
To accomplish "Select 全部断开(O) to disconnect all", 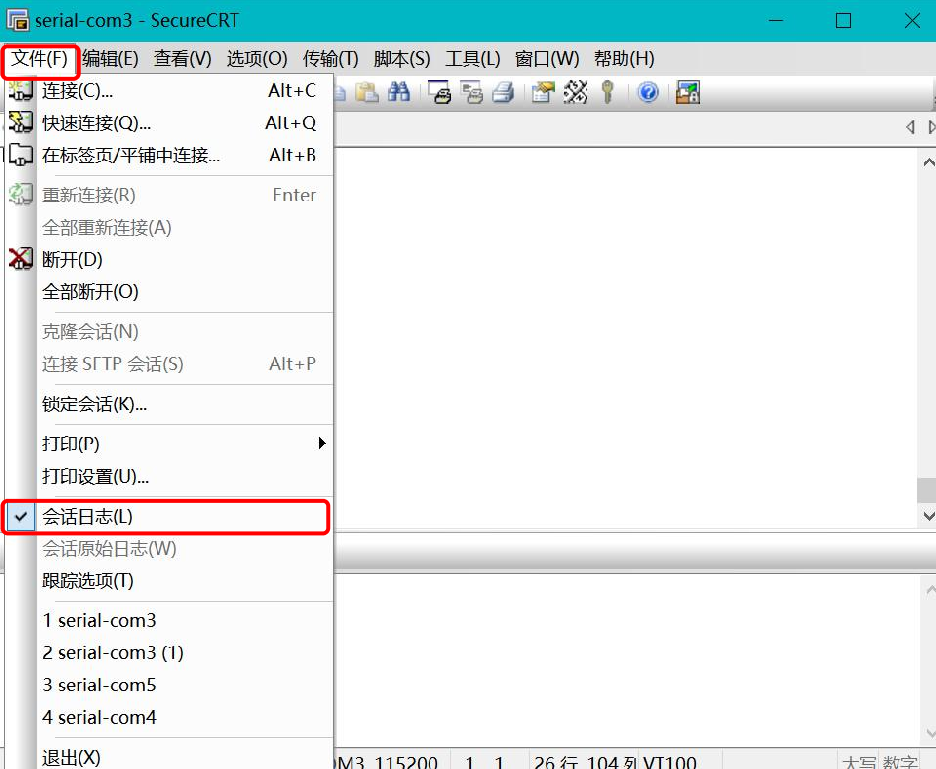I will pyautogui.click(x=168, y=292).
